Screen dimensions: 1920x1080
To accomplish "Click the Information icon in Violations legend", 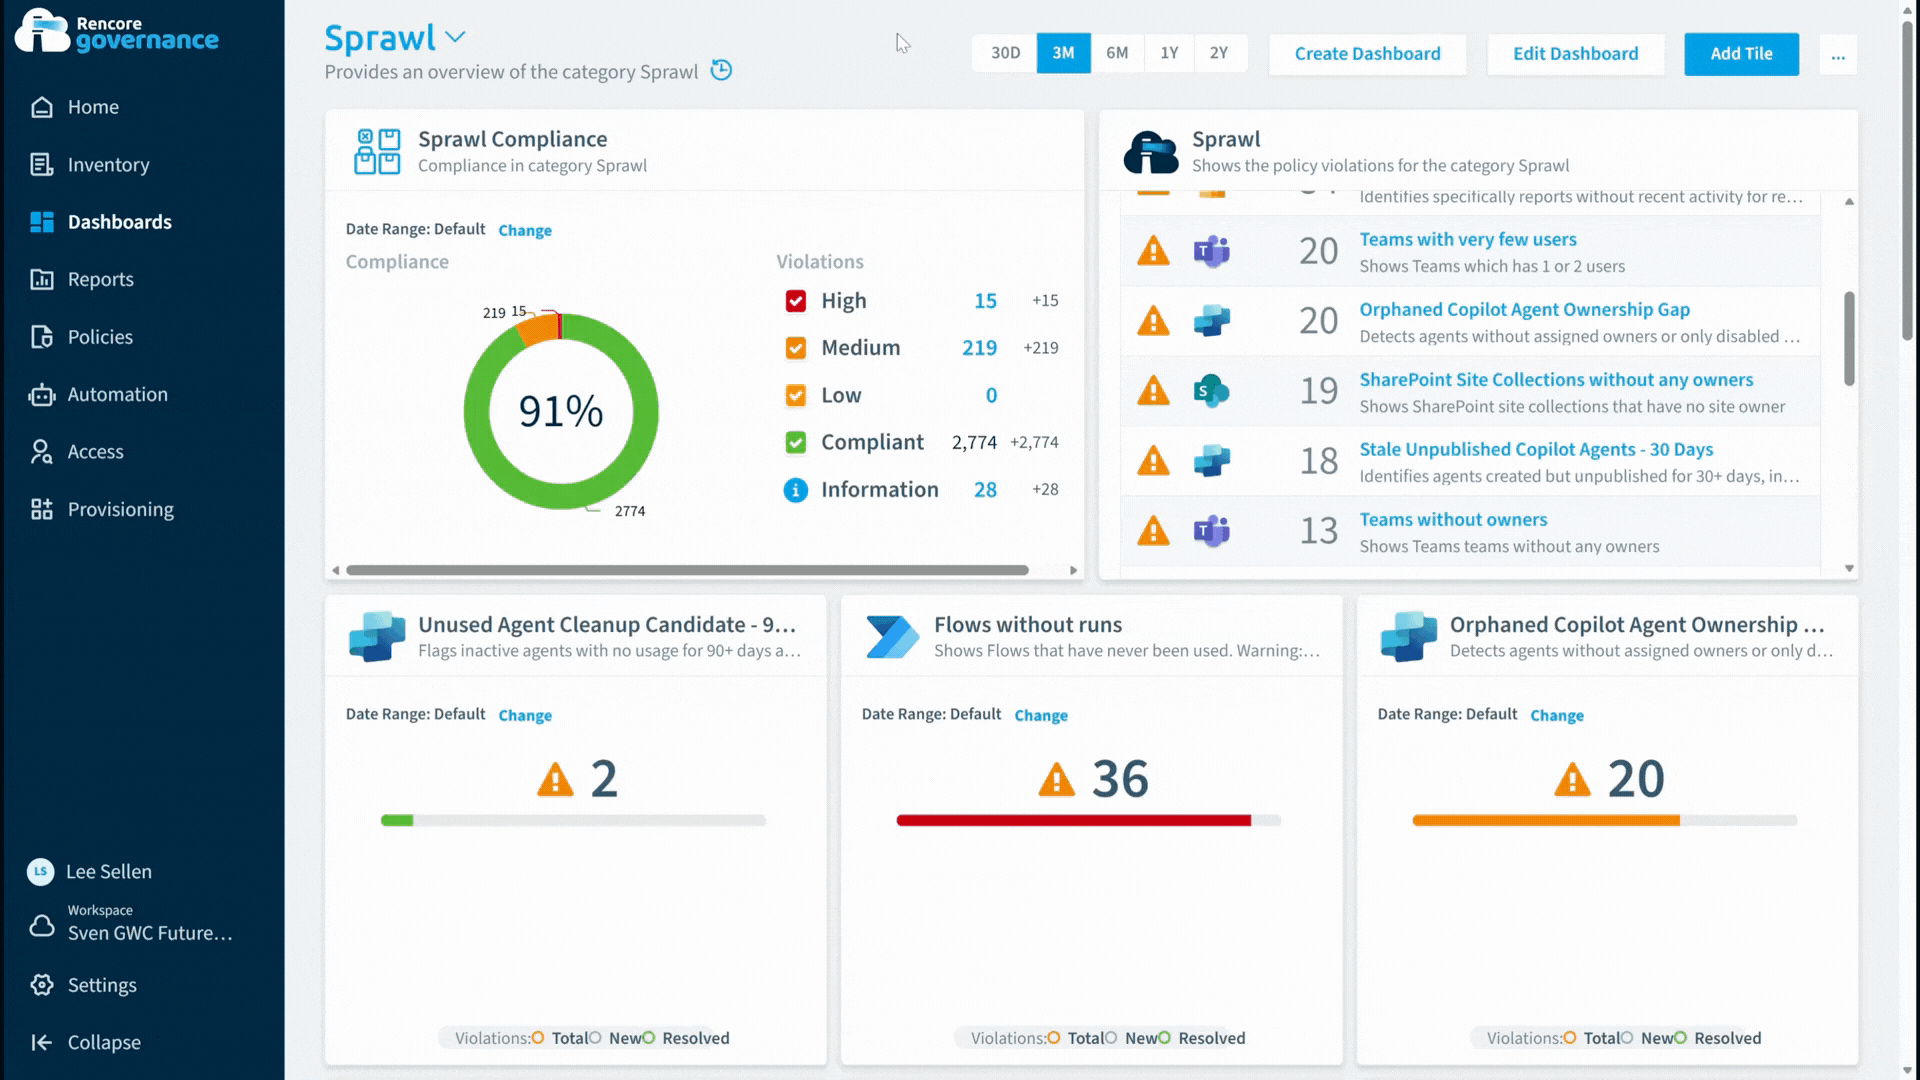I will (795, 490).
